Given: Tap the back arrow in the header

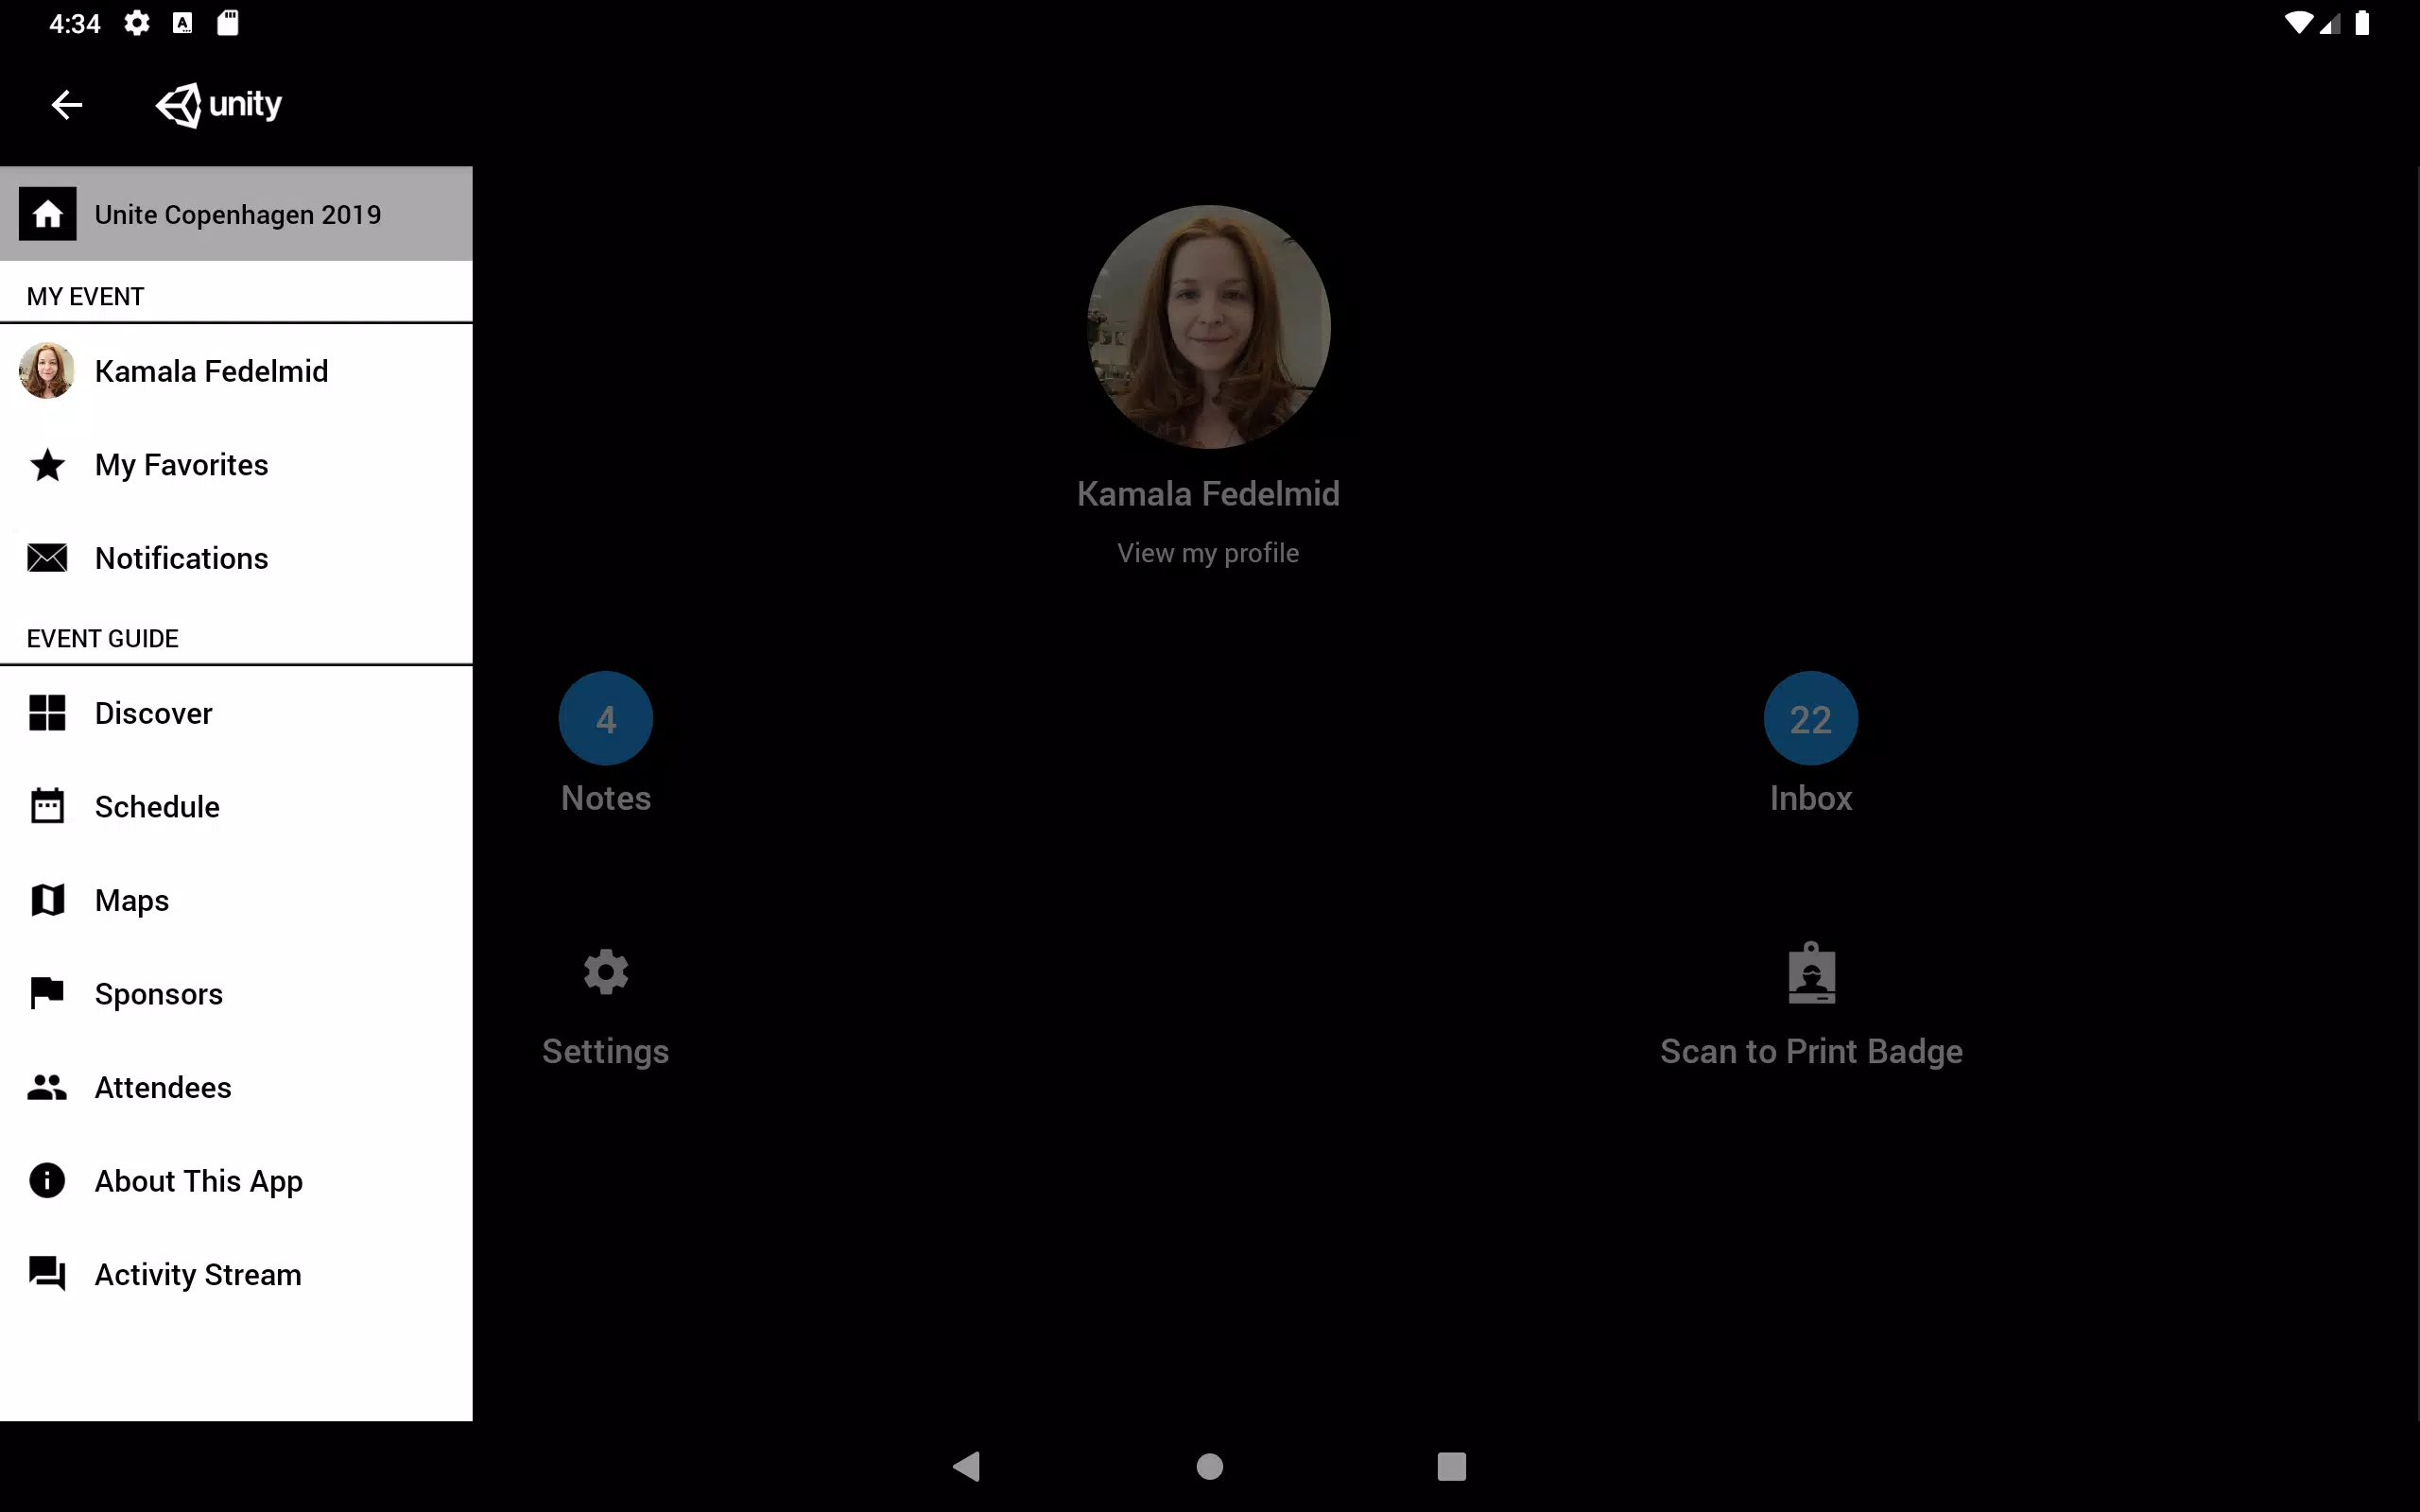Looking at the screenshot, I should 67,104.
